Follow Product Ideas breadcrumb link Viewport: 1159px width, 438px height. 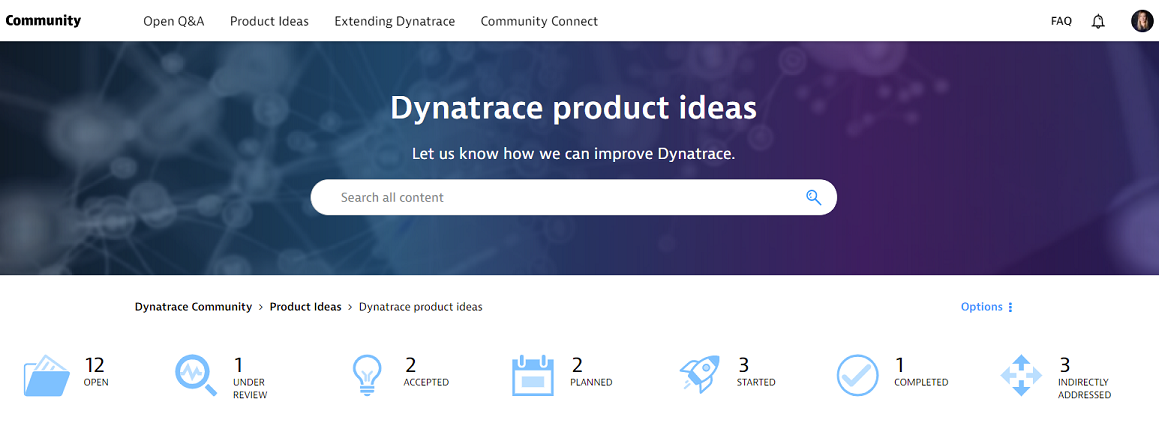click(x=305, y=307)
